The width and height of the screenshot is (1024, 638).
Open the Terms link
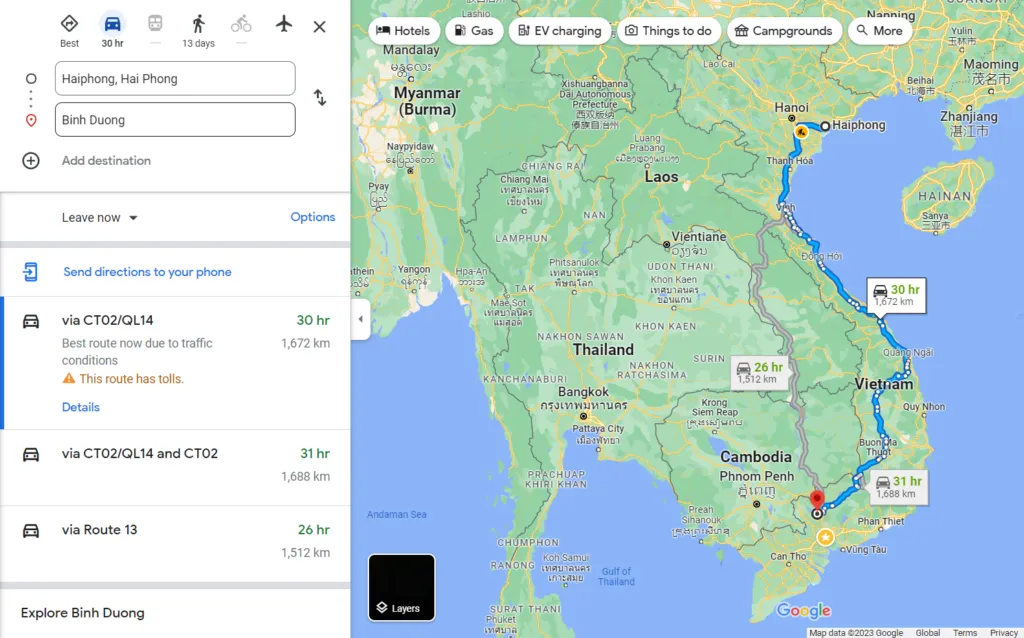965,633
